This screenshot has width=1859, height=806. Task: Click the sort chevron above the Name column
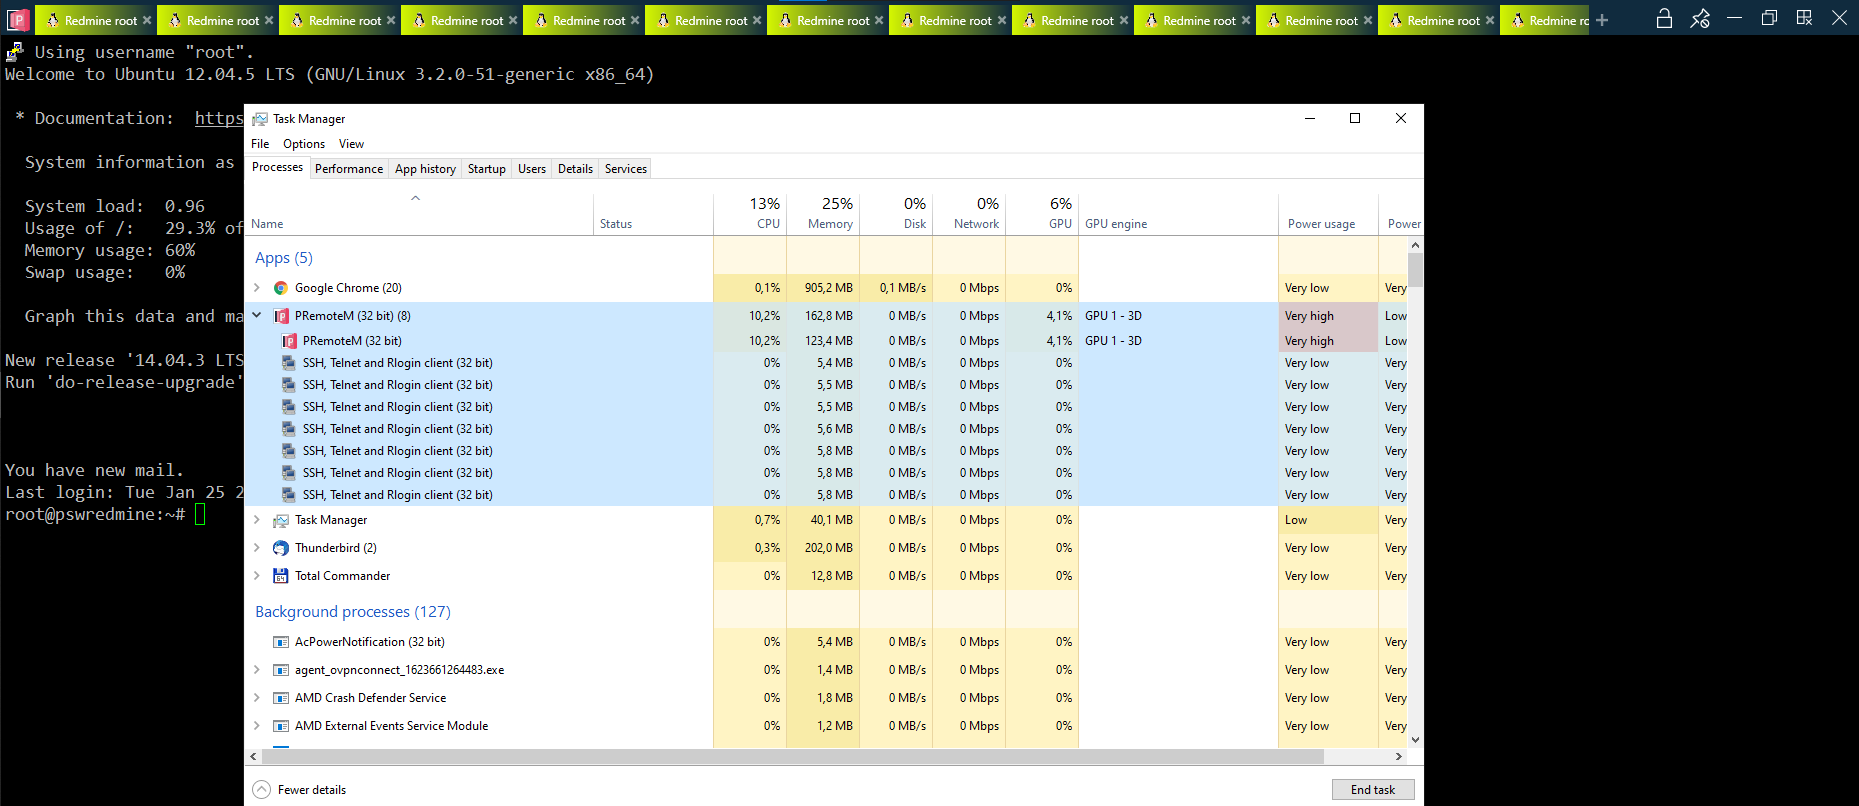pyautogui.click(x=416, y=198)
